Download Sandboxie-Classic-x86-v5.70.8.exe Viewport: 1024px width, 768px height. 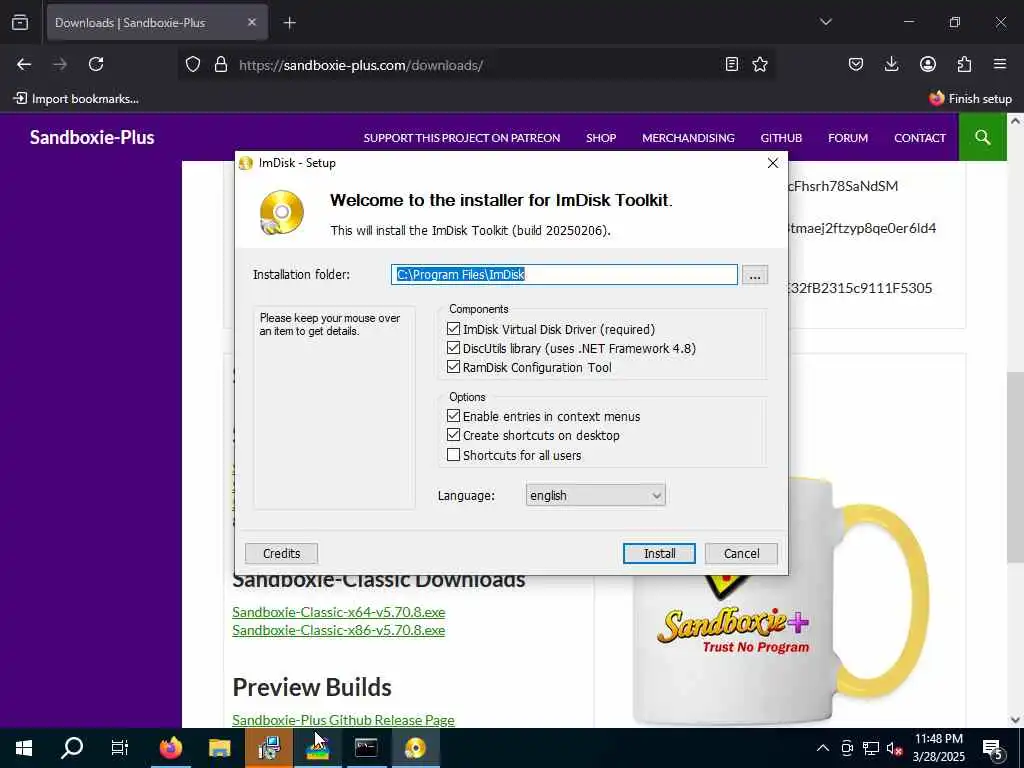(x=338, y=630)
